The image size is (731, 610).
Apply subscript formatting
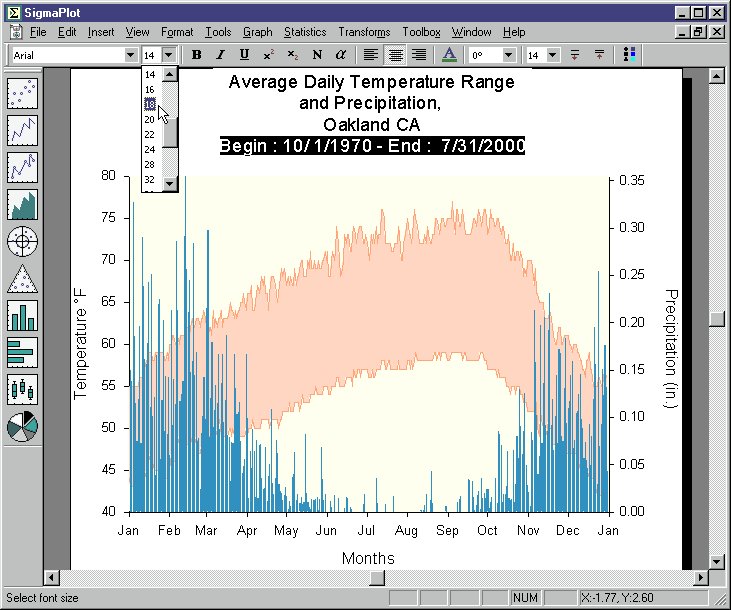(x=293, y=55)
